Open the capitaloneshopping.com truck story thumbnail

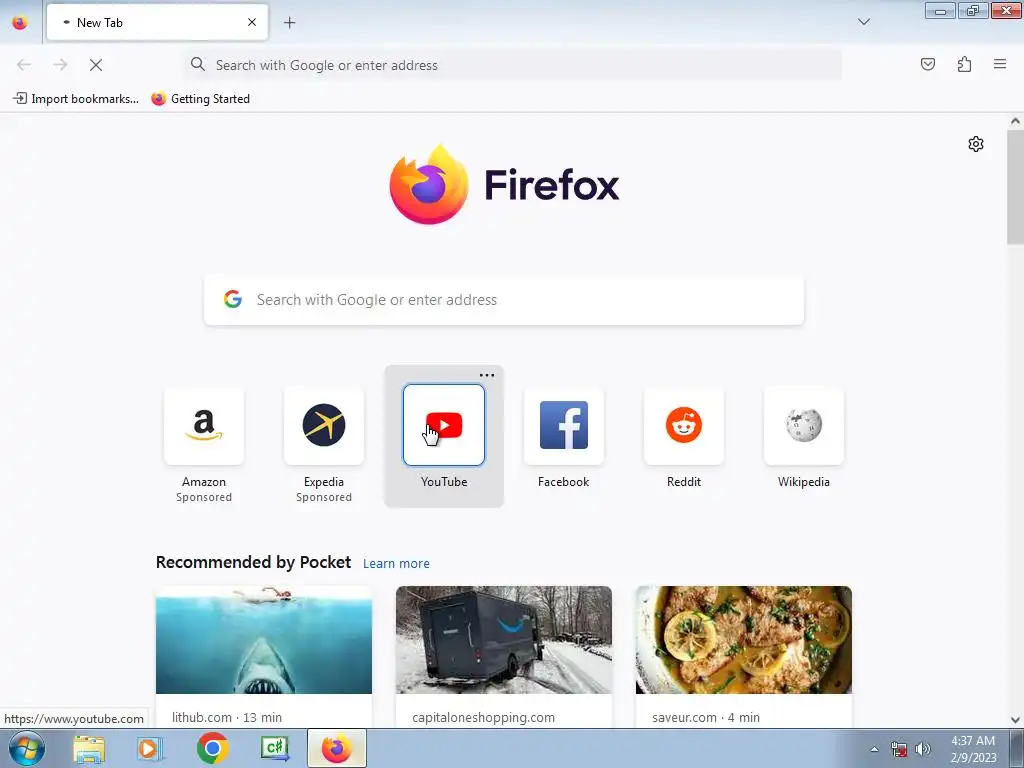coord(504,640)
